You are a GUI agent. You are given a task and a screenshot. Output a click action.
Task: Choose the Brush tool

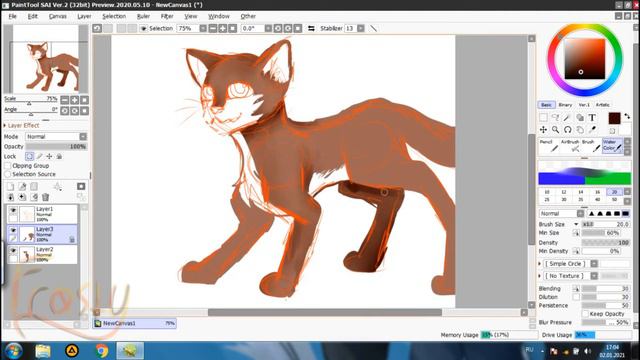click(591, 146)
